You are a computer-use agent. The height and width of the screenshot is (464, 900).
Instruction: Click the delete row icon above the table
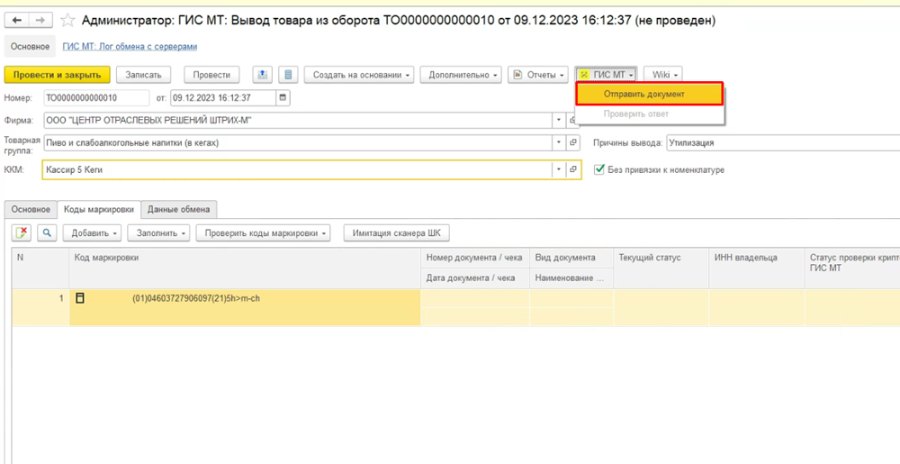coord(22,233)
